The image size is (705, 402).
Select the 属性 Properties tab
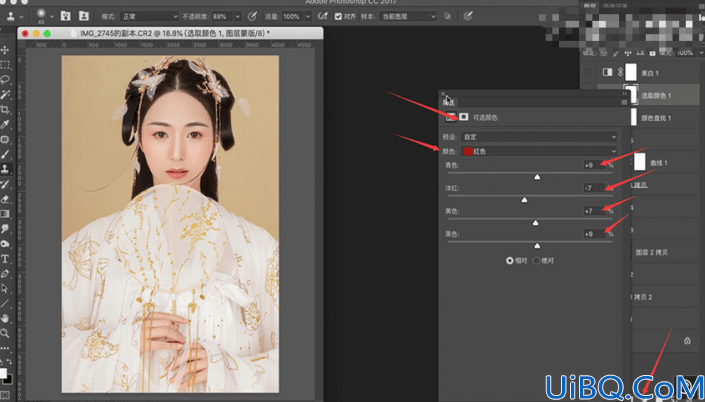tap(448, 103)
